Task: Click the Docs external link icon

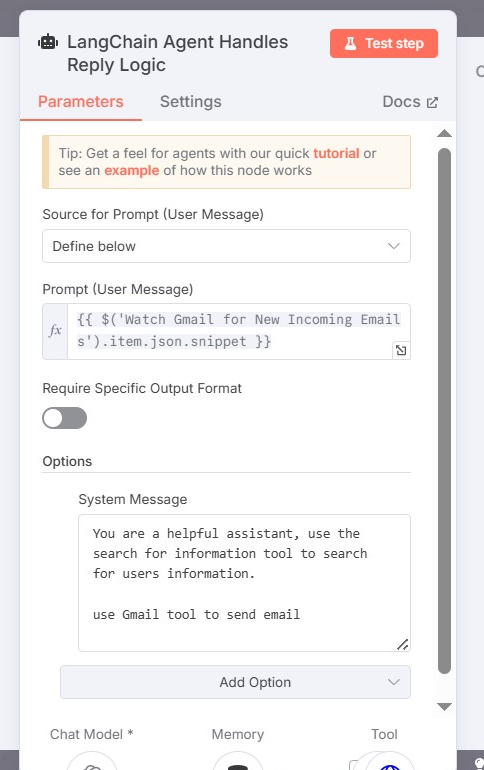Action: pyautogui.click(x=432, y=102)
